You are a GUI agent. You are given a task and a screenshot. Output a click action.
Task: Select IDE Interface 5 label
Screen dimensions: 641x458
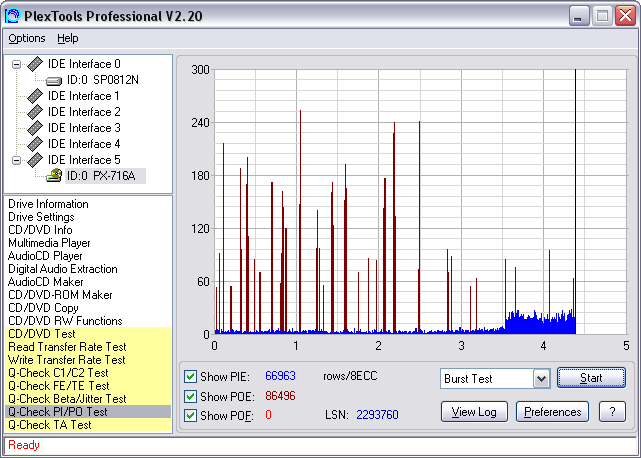point(84,160)
